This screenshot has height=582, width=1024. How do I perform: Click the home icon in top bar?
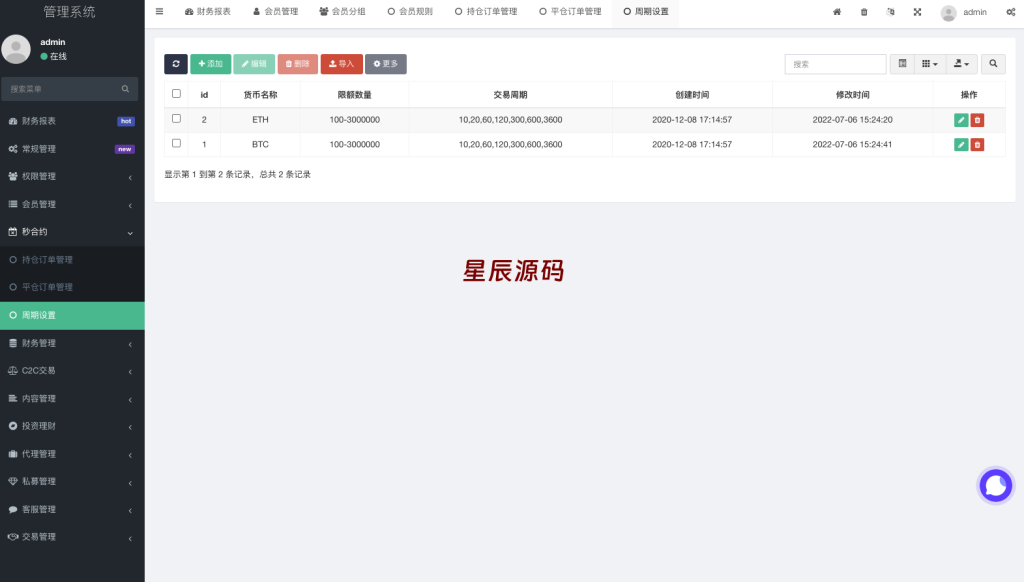tap(837, 12)
